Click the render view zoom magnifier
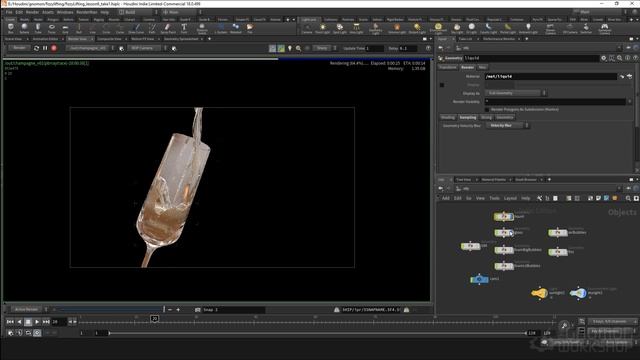The height and width of the screenshot is (360, 640). pyautogui.click(x=298, y=48)
